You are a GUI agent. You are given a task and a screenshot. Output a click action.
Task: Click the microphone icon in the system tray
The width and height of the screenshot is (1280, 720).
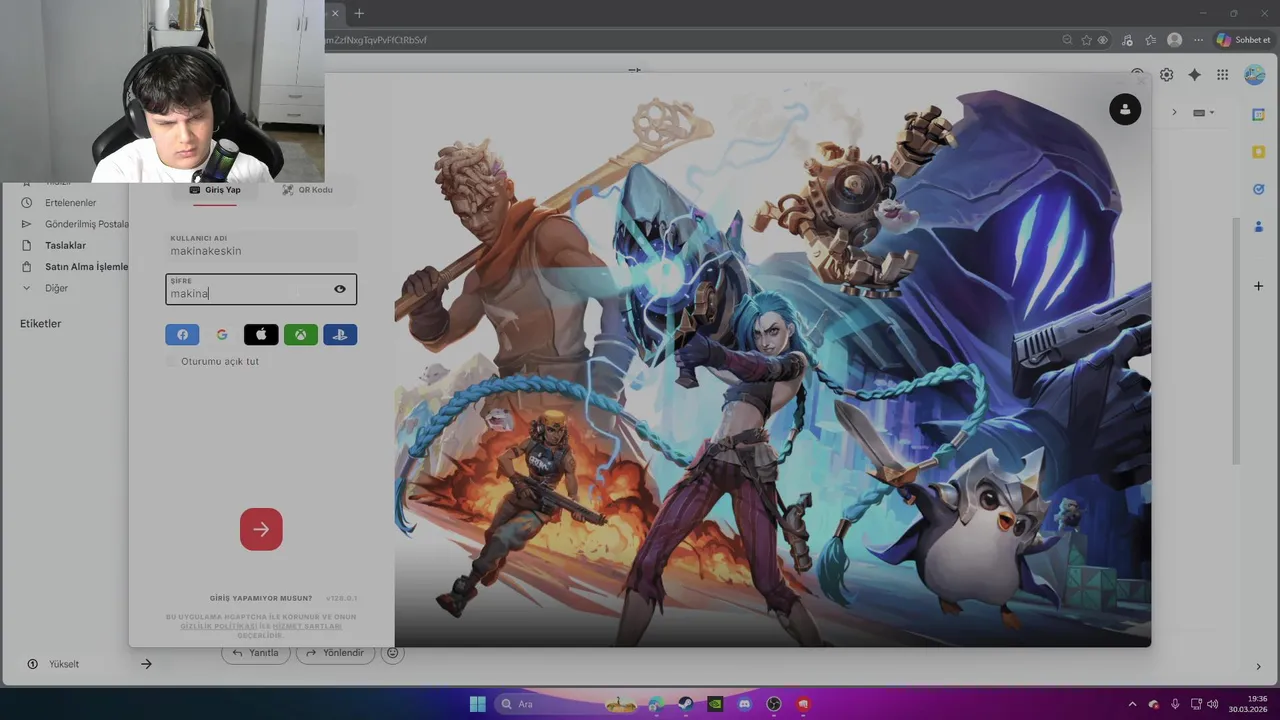click(1175, 704)
